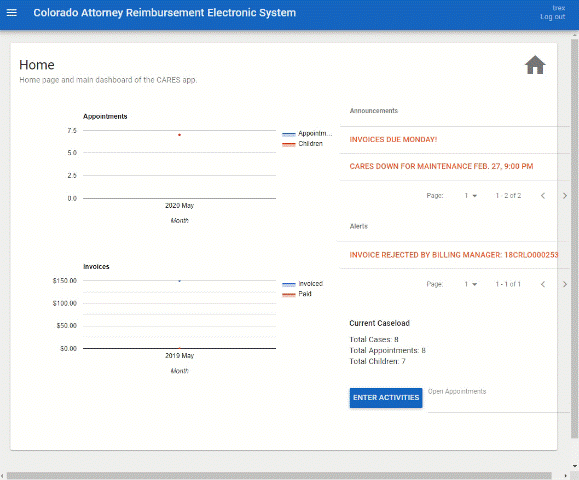Go to next alerts page arrow
579x480 pixels.
point(565,284)
